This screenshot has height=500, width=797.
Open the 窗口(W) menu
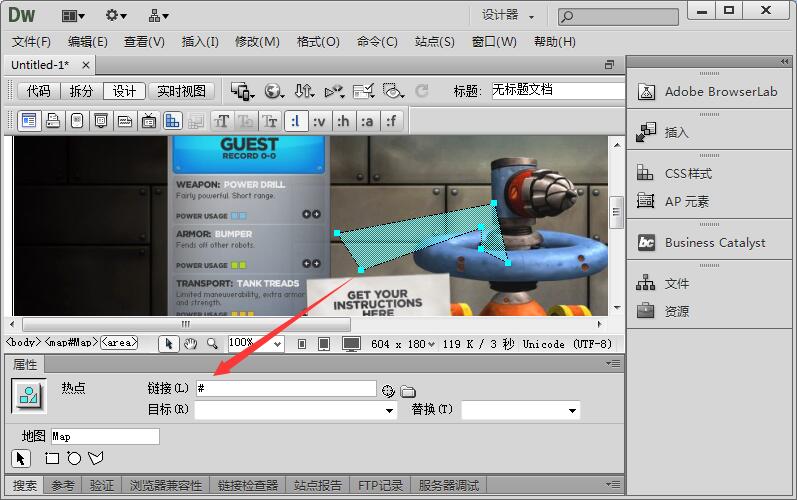[x=494, y=42]
